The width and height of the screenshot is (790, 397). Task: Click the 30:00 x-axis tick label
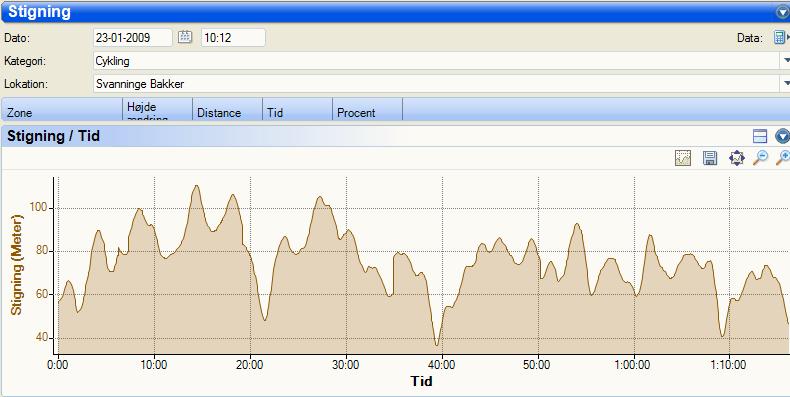click(346, 364)
